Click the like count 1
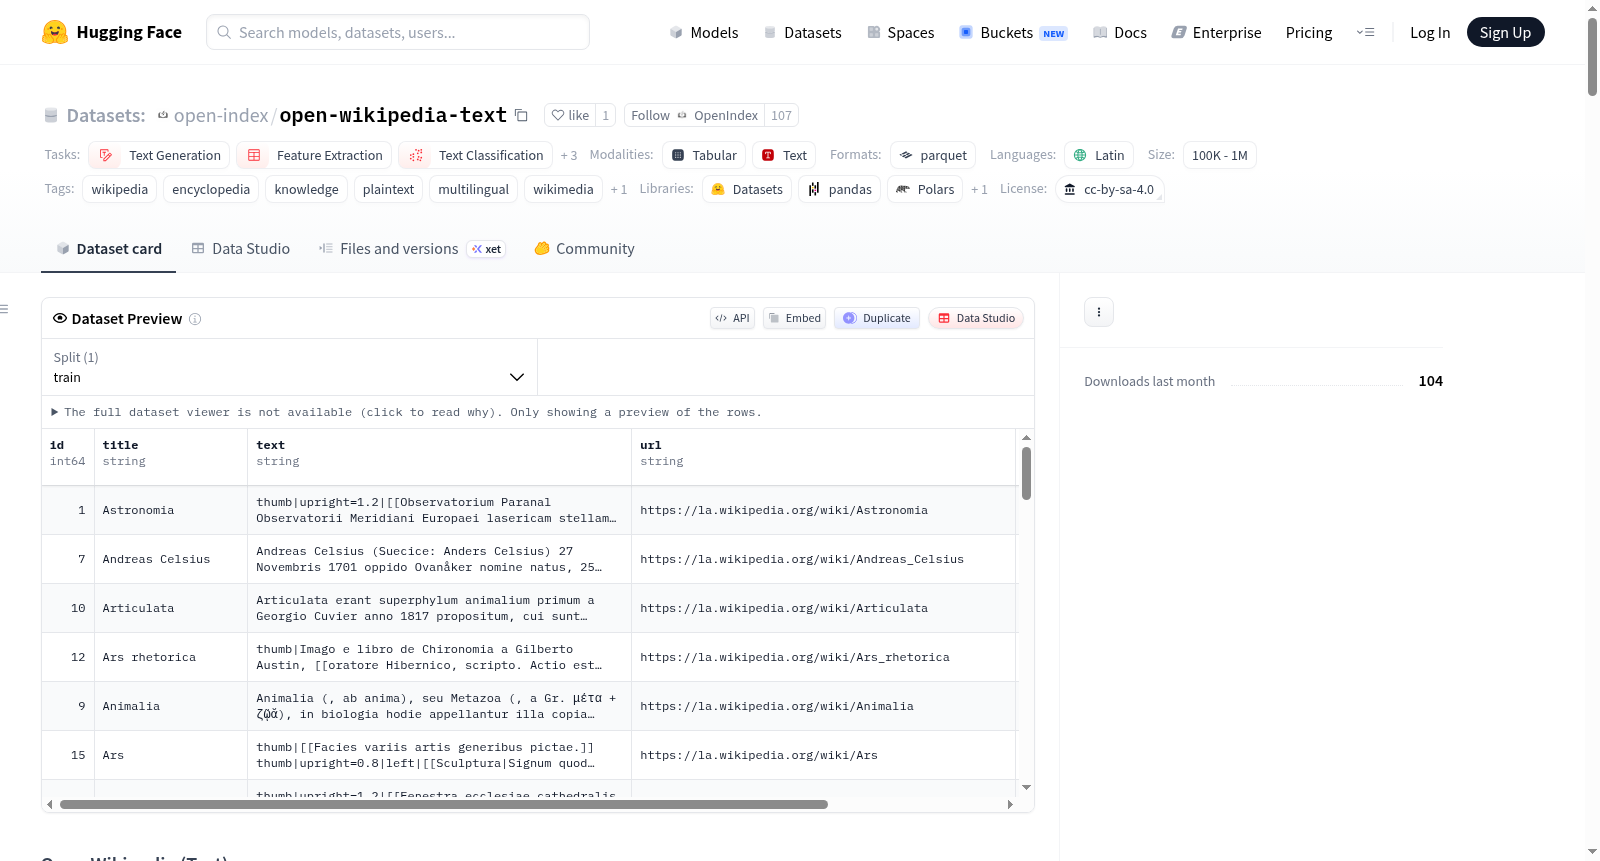Screen dimensions: 1600x861 tap(605, 115)
